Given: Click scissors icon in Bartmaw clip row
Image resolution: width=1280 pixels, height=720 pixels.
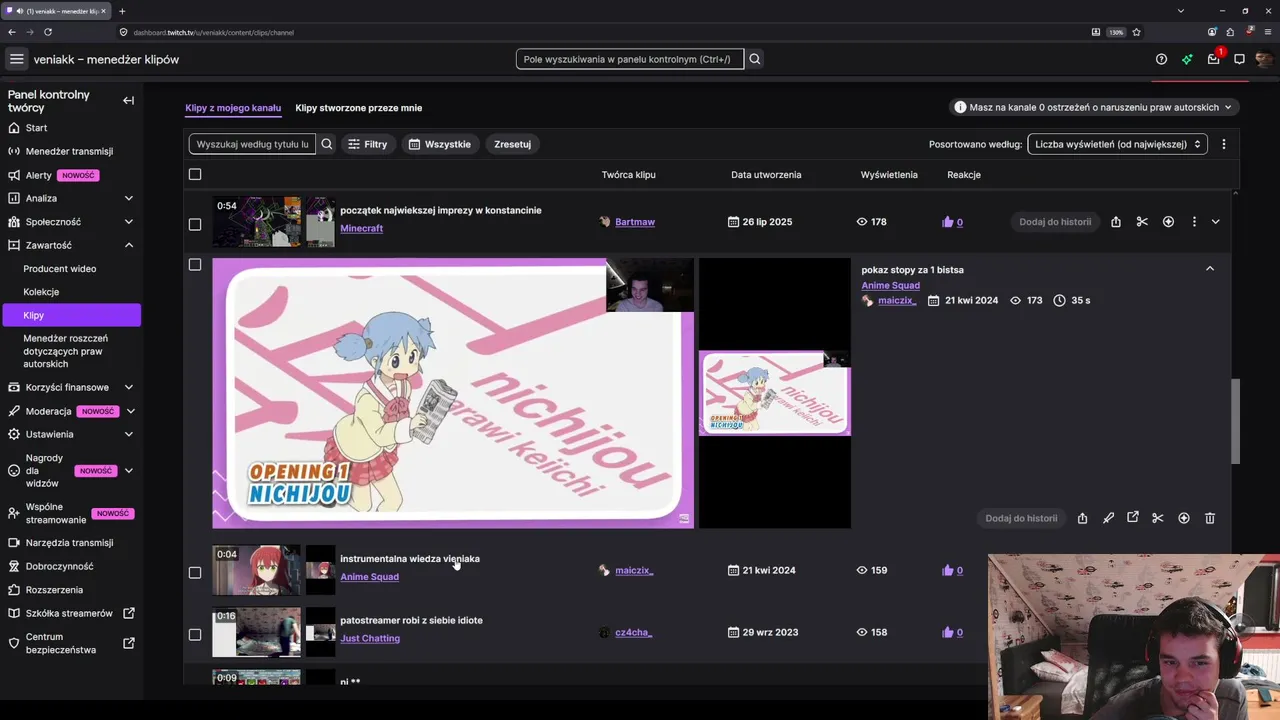Looking at the screenshot, I should coord(1142,222).
